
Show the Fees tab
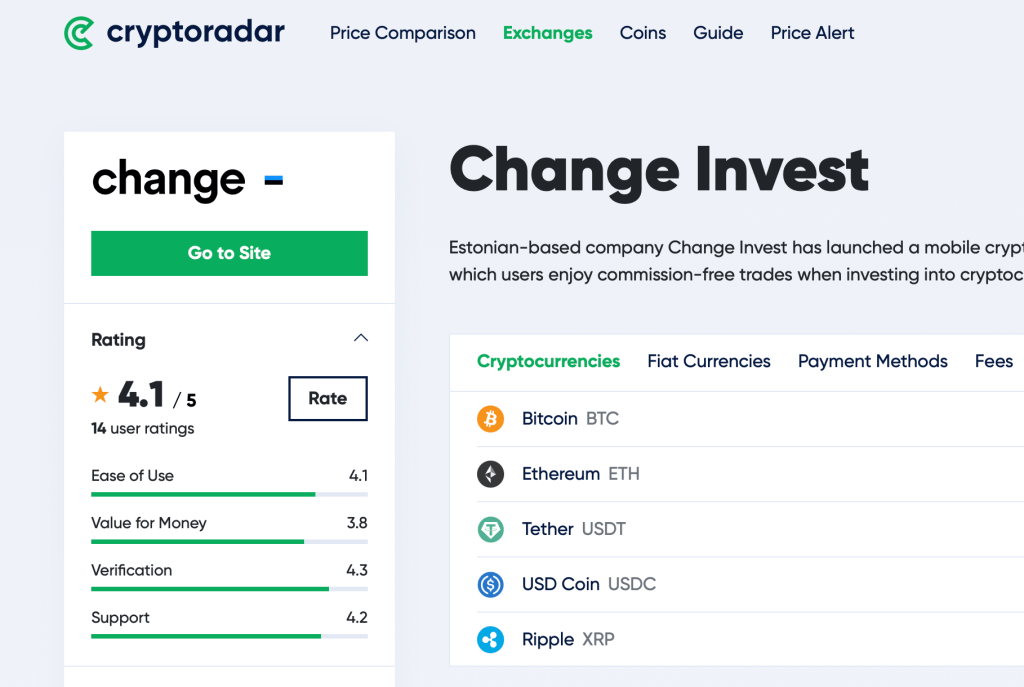point(993,361)
